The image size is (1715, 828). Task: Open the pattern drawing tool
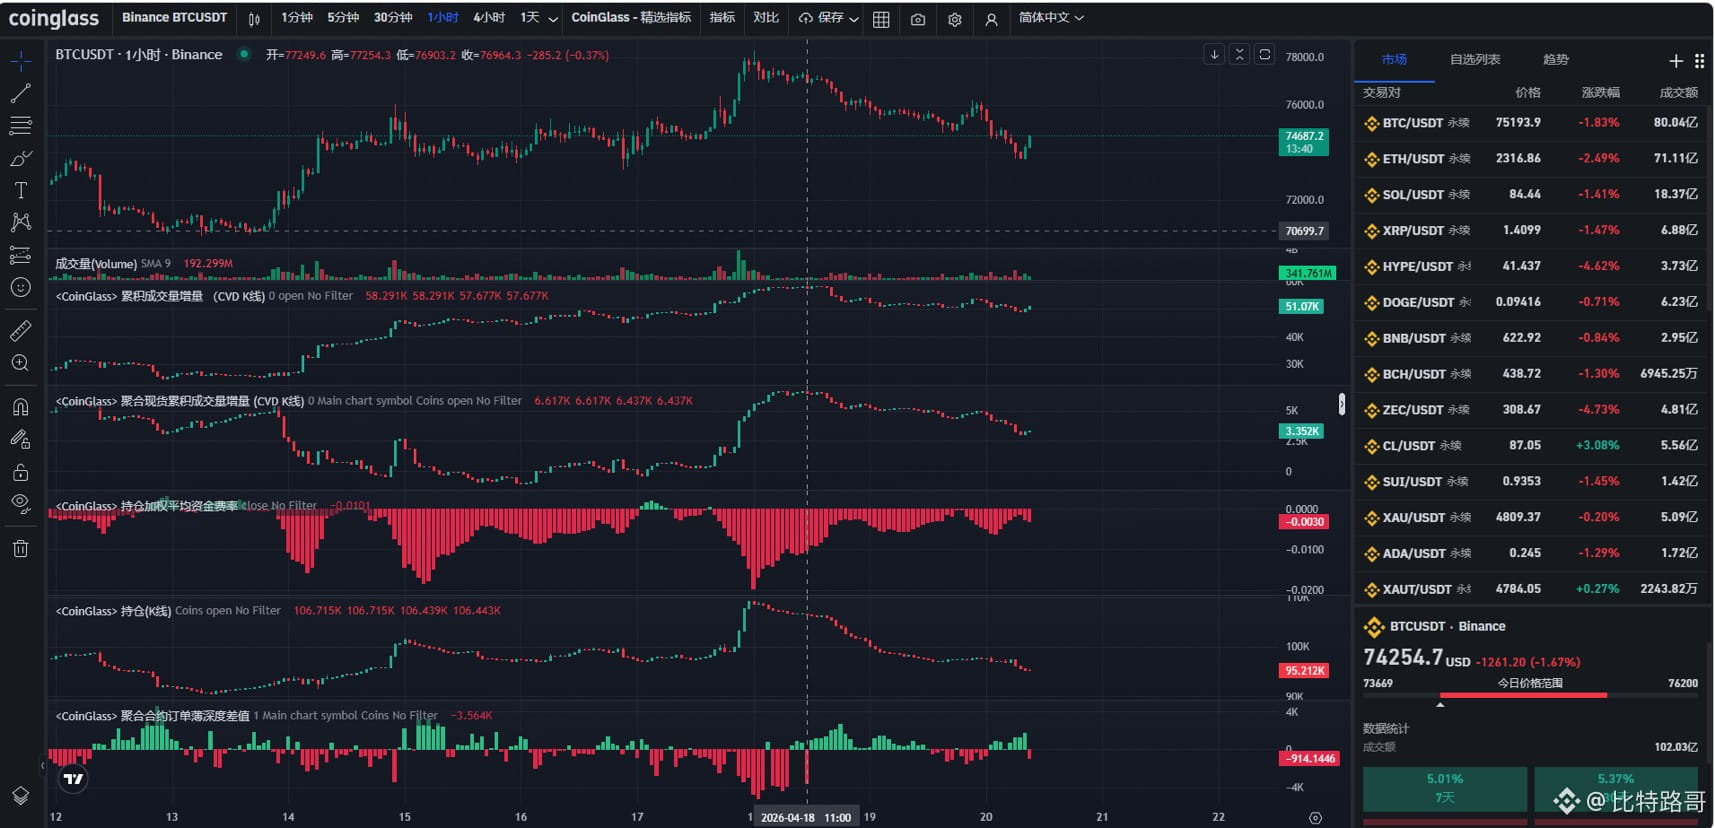[x=20, y=222]
